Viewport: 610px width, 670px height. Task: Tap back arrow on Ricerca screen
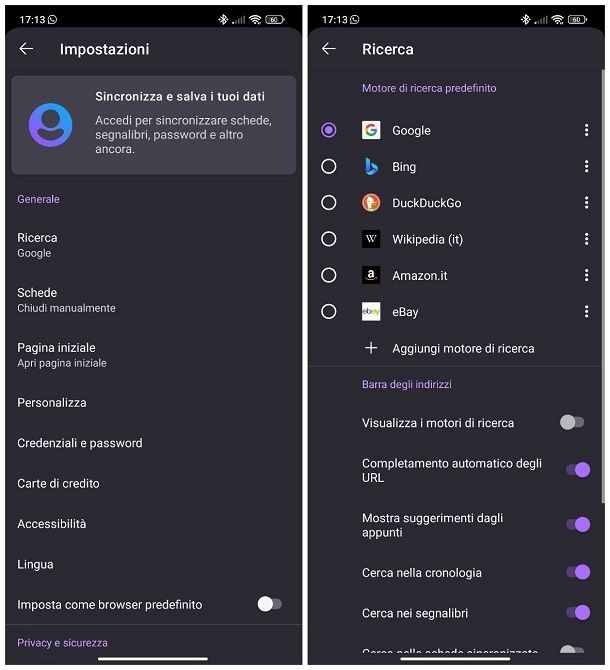[328, 49]
